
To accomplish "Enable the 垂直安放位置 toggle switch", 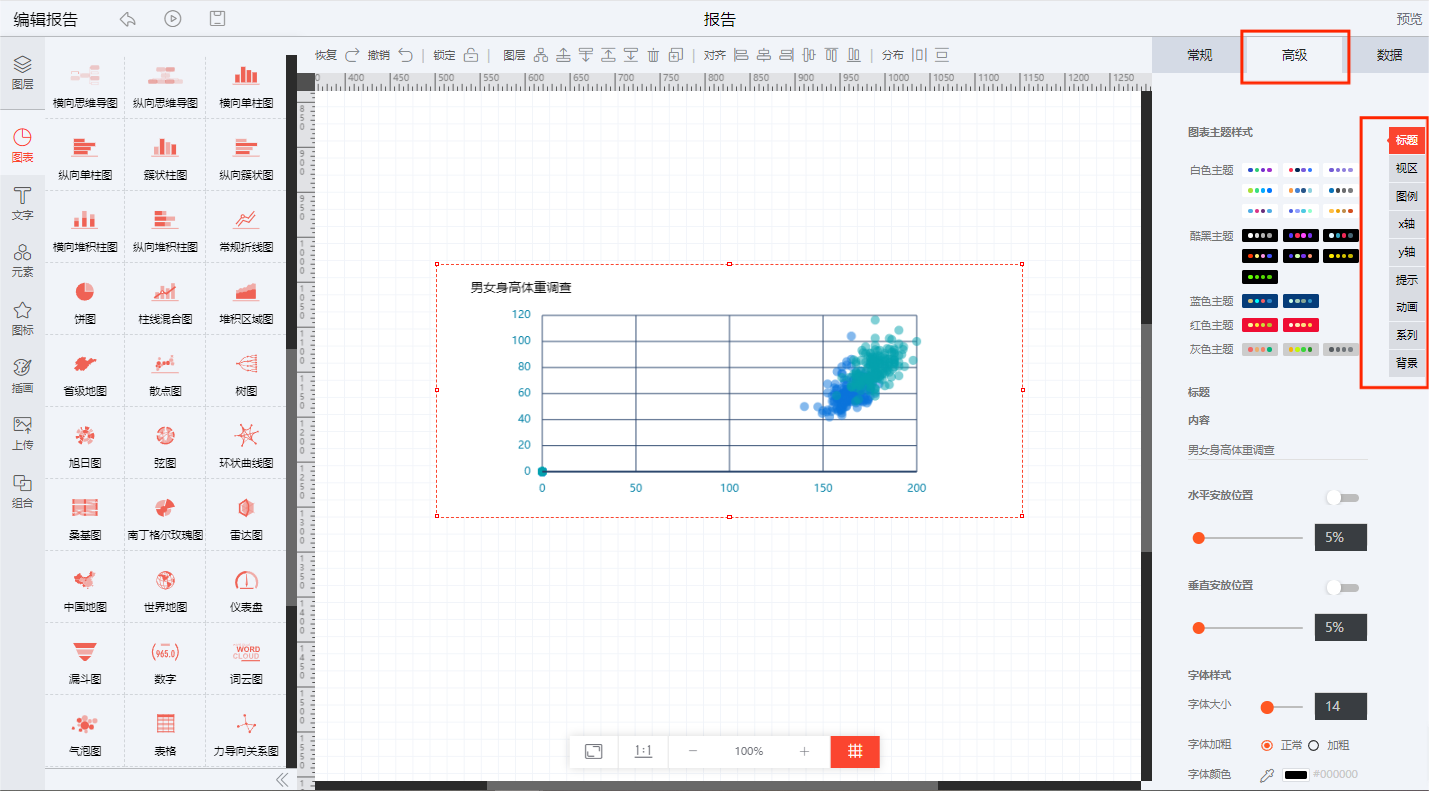I will point(1341,588).
